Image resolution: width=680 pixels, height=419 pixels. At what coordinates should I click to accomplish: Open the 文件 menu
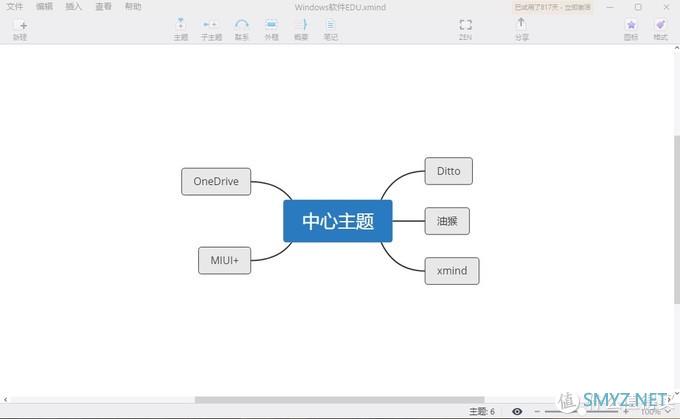pyautogui.click(x=15, y=7)
